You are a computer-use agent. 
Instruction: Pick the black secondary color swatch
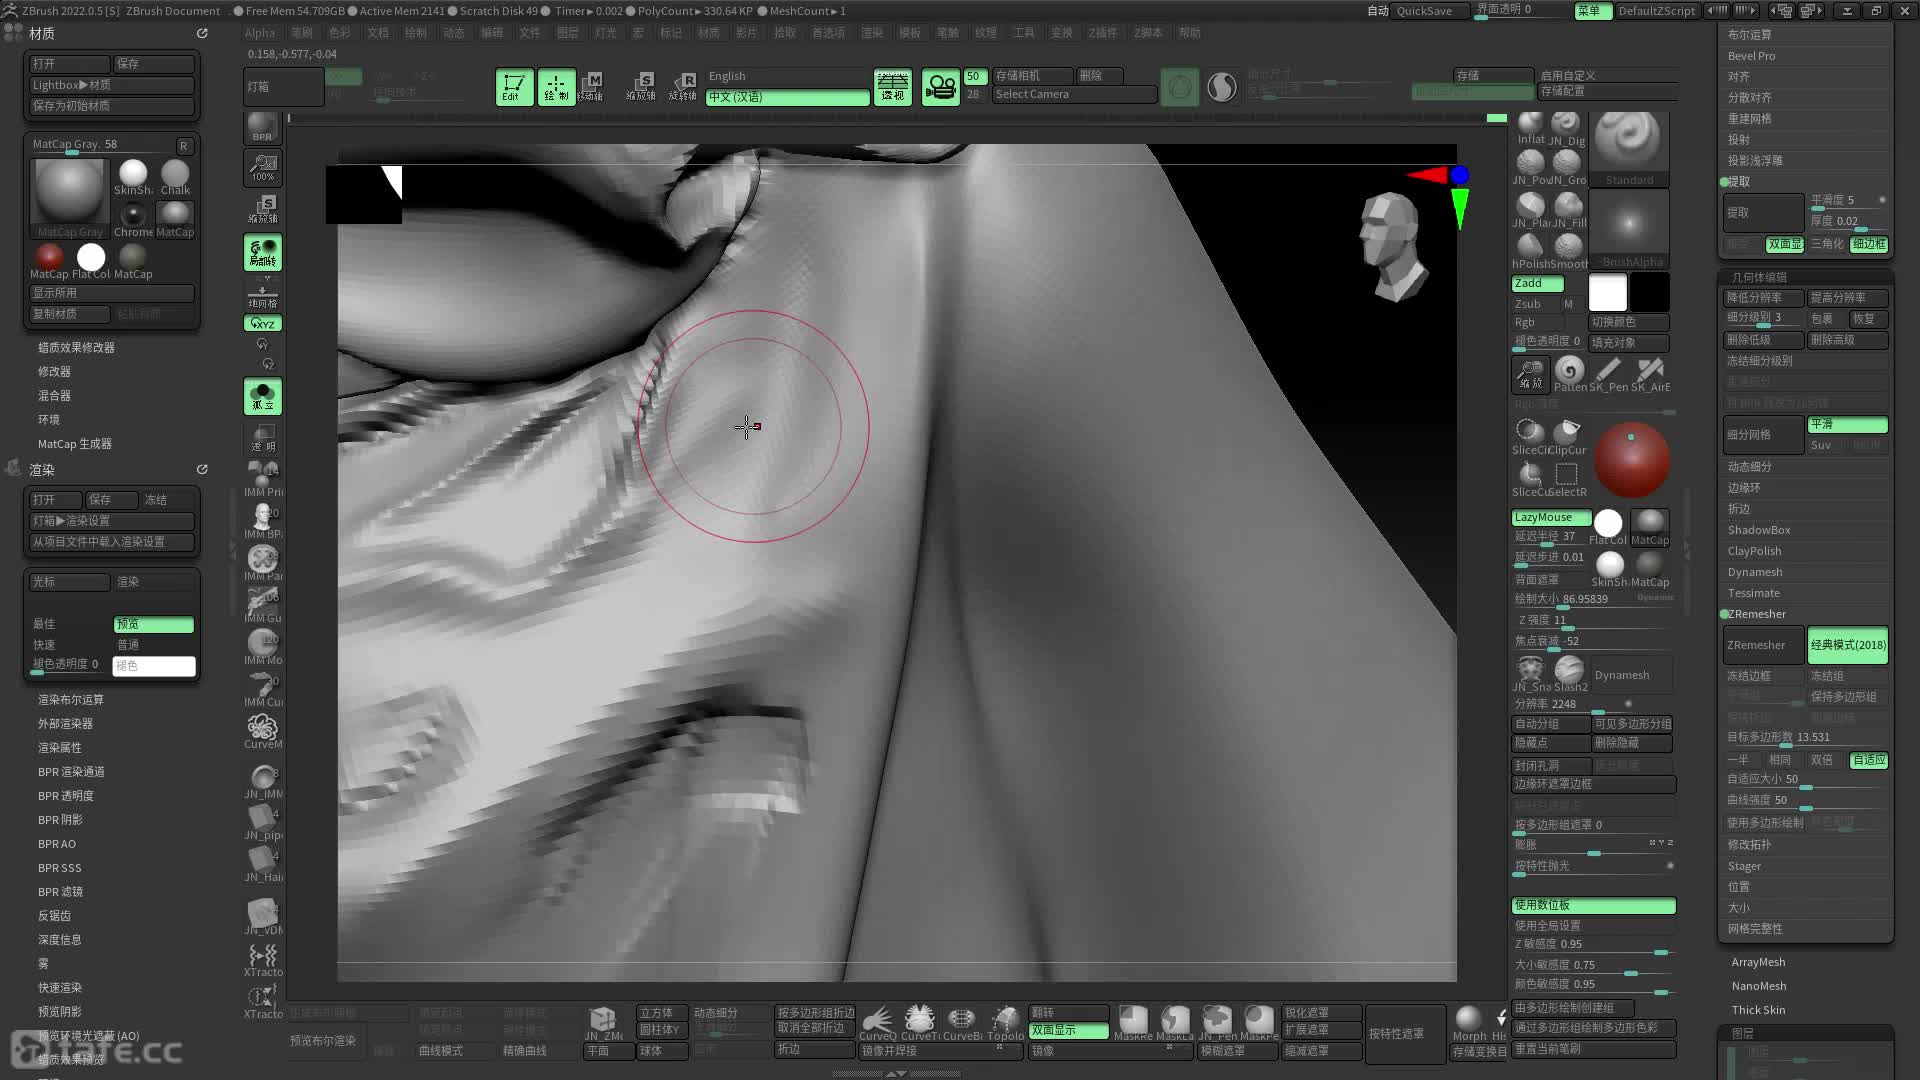coord(1650,292)
